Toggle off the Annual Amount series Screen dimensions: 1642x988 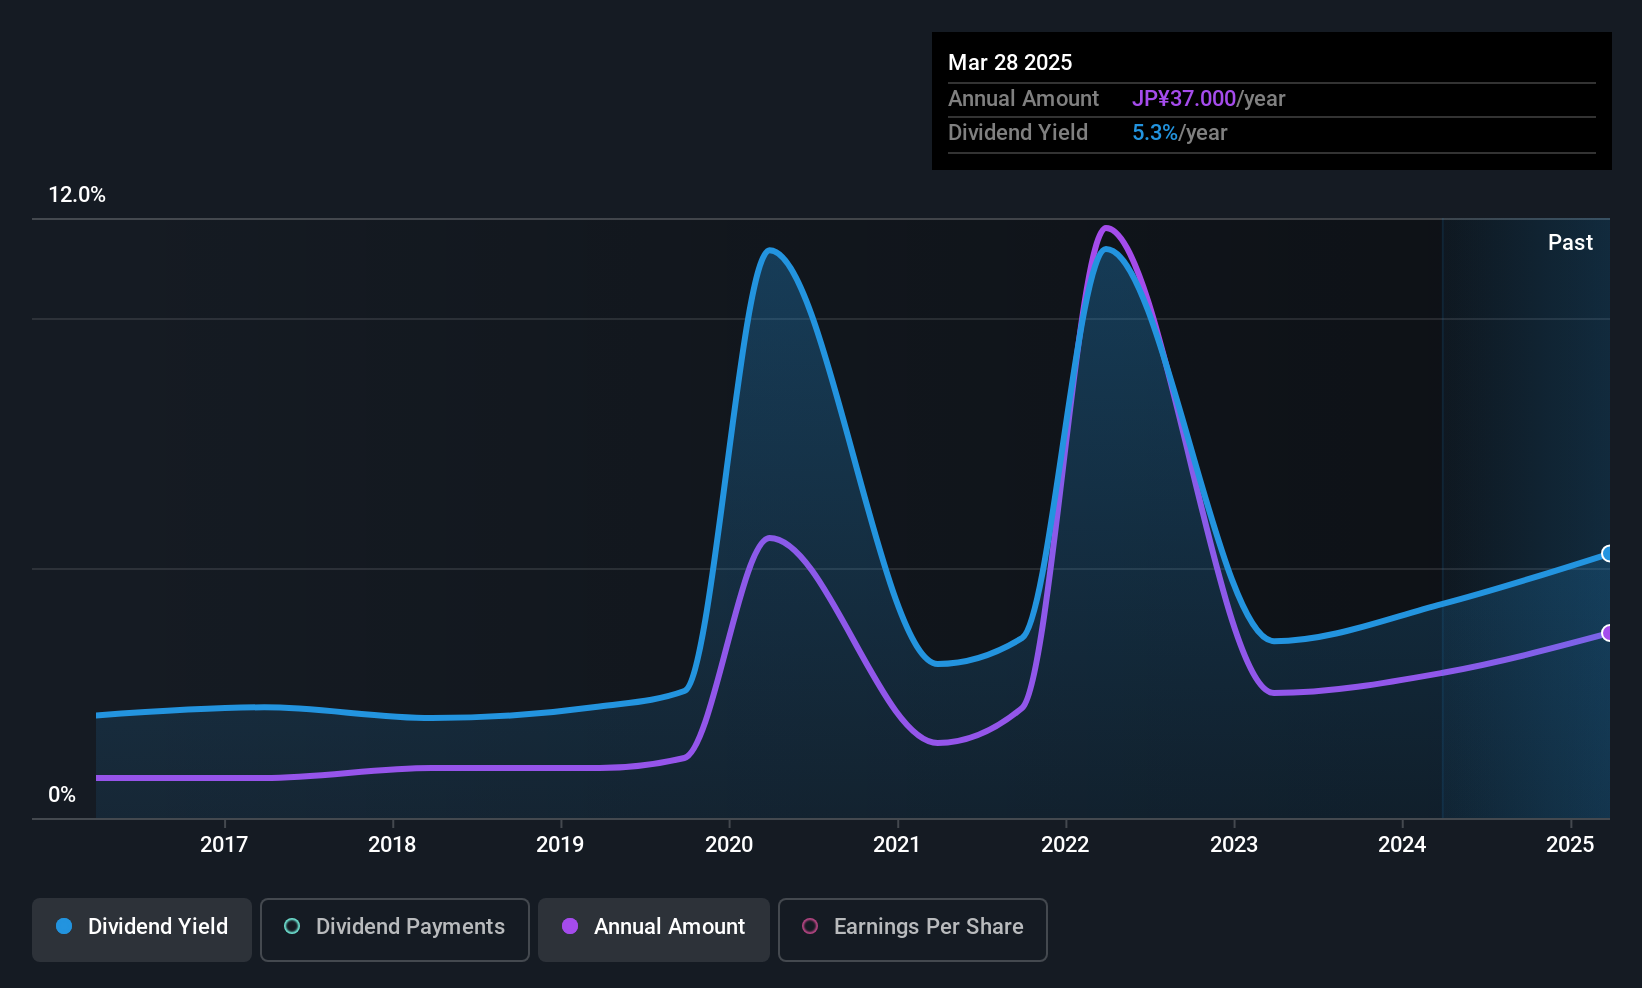(653, 927)
